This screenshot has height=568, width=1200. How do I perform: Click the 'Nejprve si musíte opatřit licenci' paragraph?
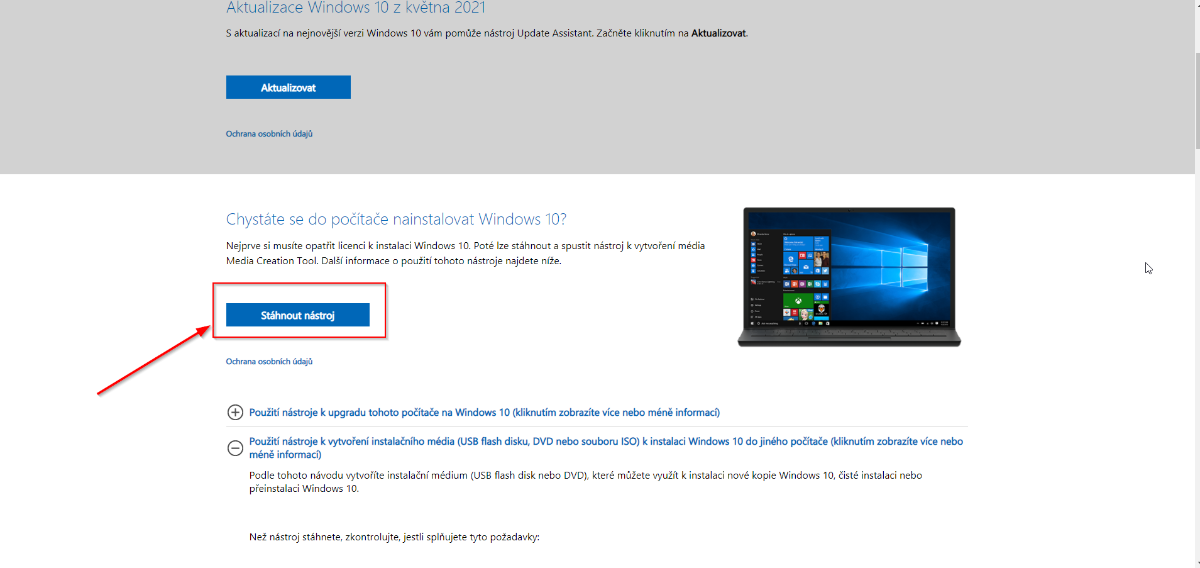pyautogui.click(x=465, y=252)
